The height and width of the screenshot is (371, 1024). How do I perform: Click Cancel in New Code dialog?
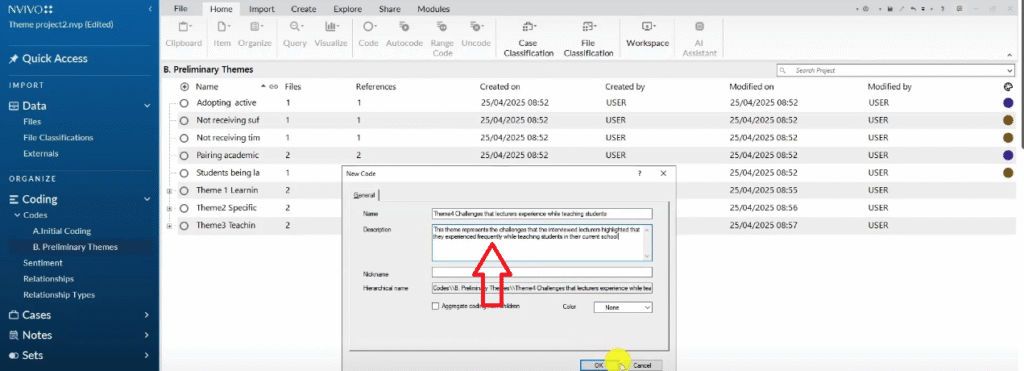(x=642, y=365)
